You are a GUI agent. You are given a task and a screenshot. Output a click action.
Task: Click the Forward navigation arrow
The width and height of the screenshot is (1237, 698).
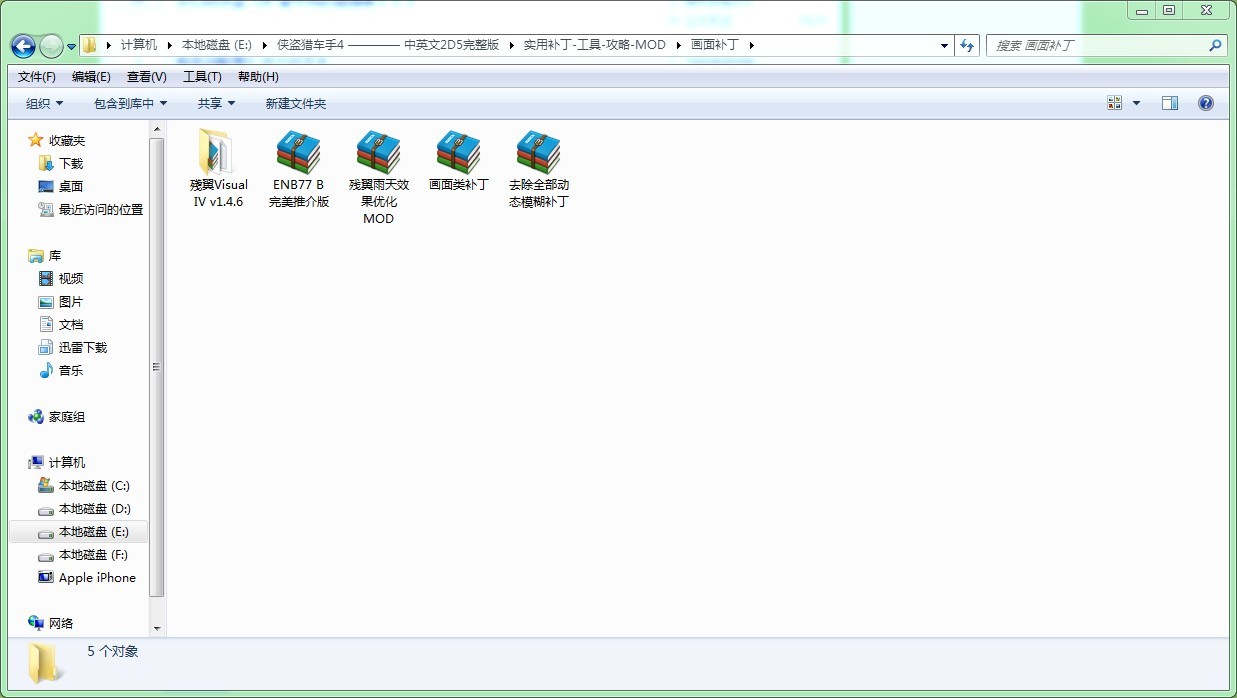point(51,45)
